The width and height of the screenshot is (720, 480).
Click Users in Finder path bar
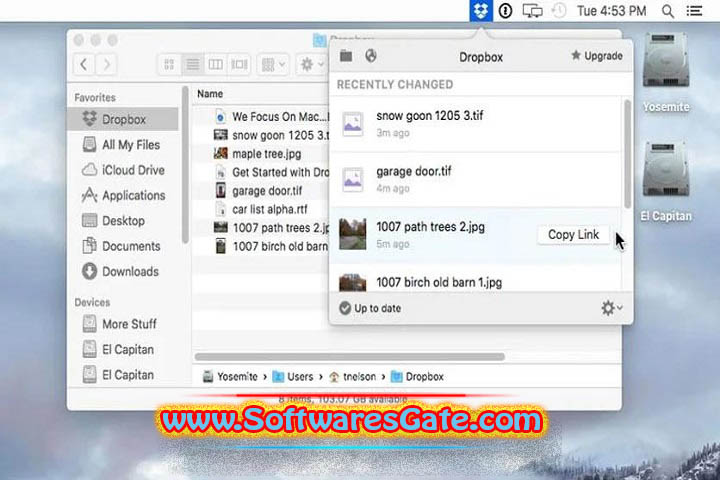(x=293, y=377)
